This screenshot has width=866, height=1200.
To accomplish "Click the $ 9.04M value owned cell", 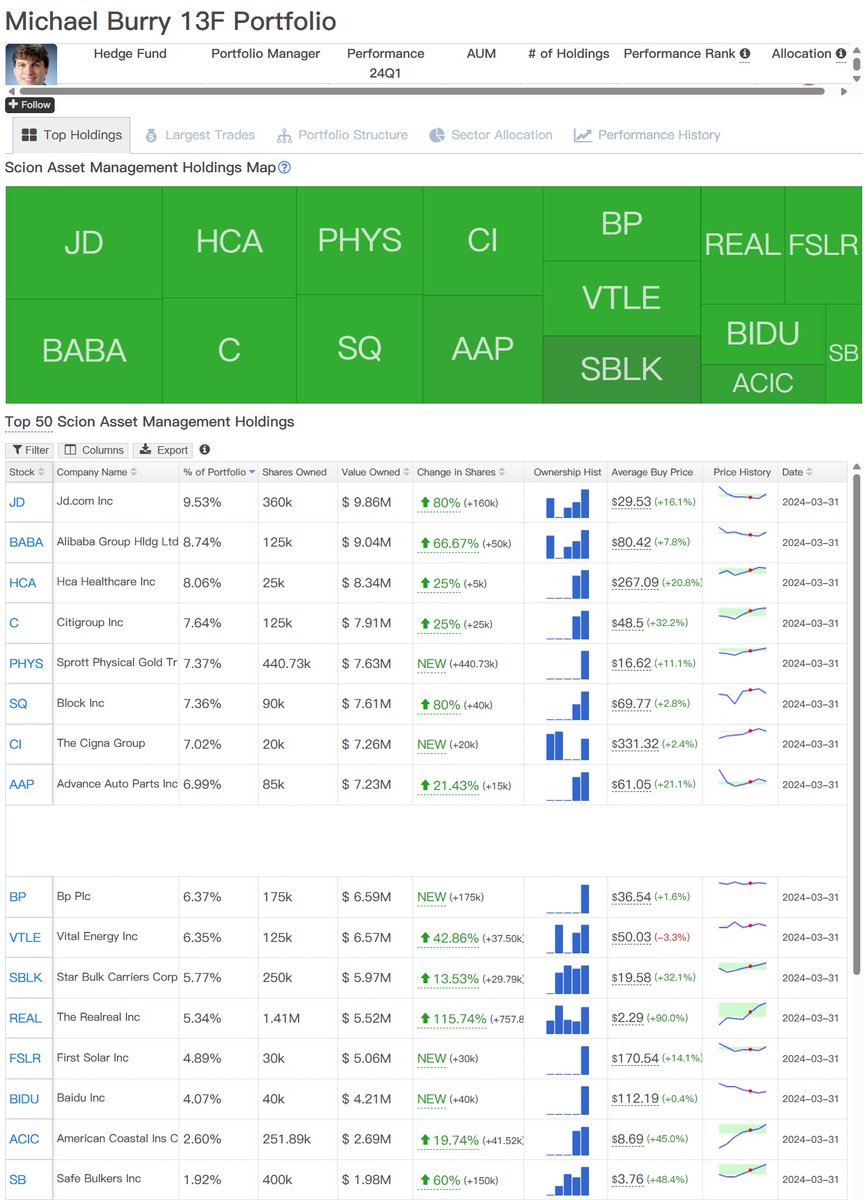I will pos(366,542).
